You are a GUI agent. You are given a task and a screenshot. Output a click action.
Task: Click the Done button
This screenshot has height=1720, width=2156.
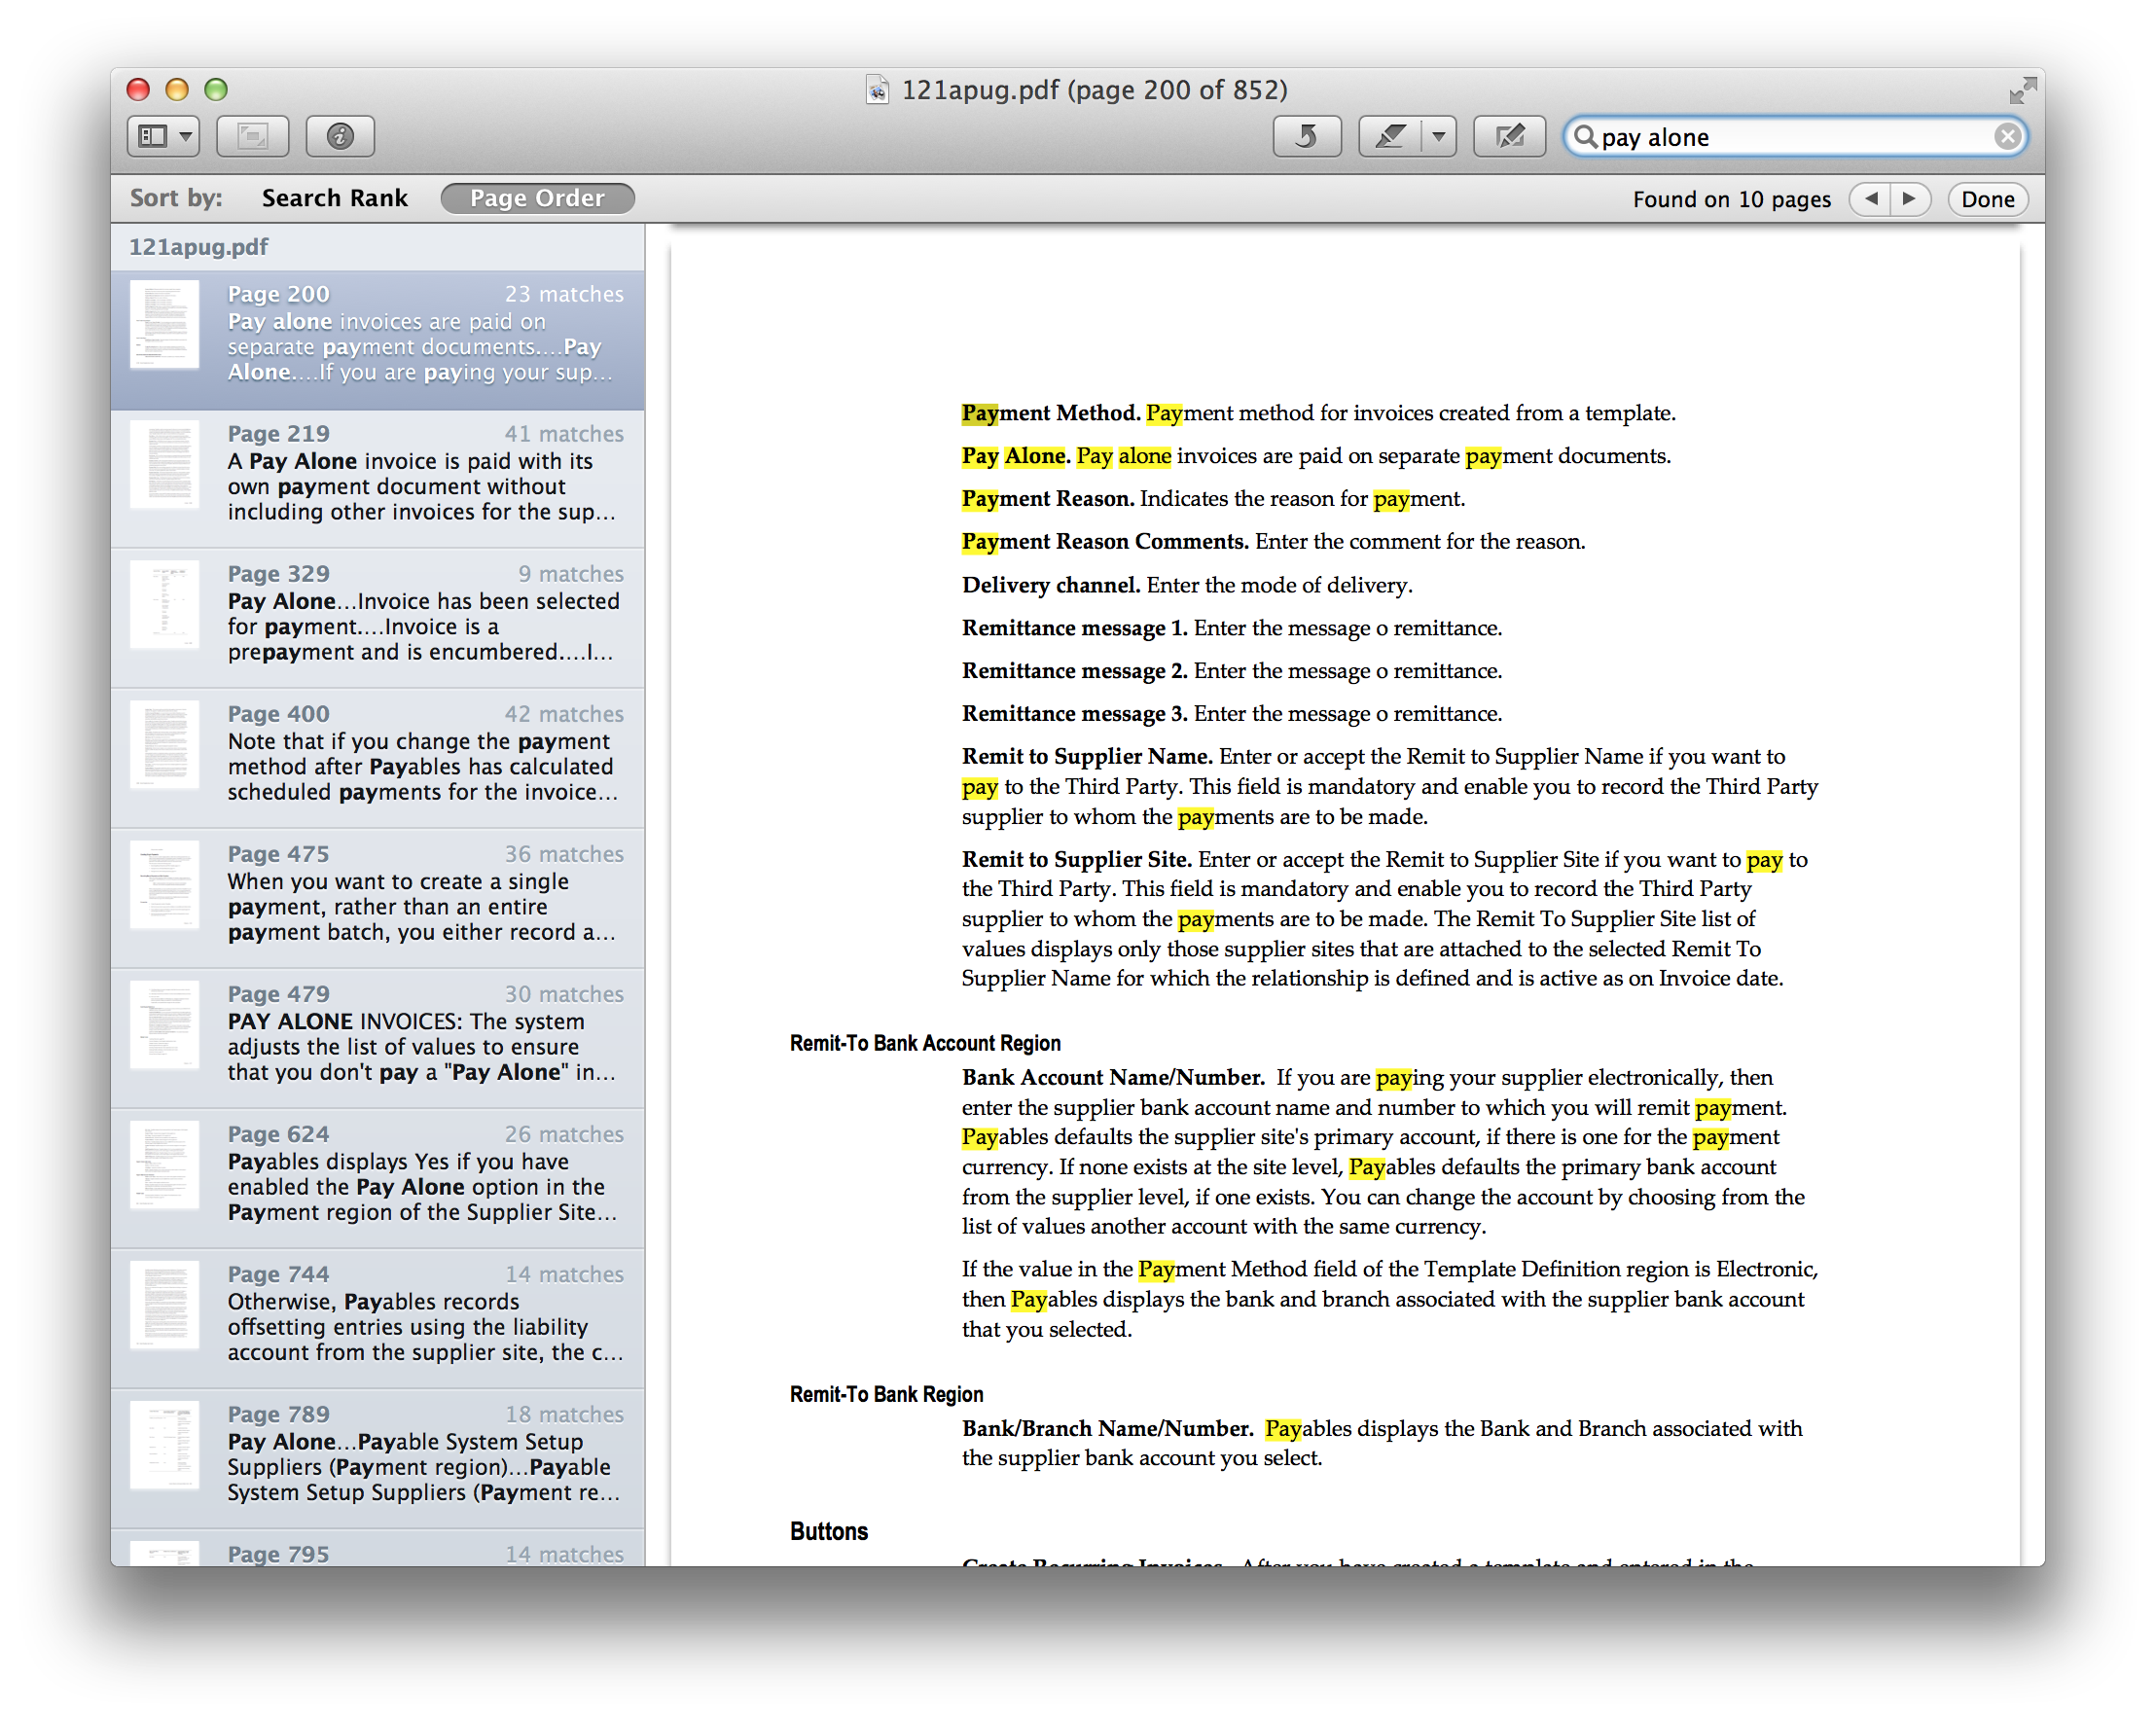click(x=1987, y=199)
